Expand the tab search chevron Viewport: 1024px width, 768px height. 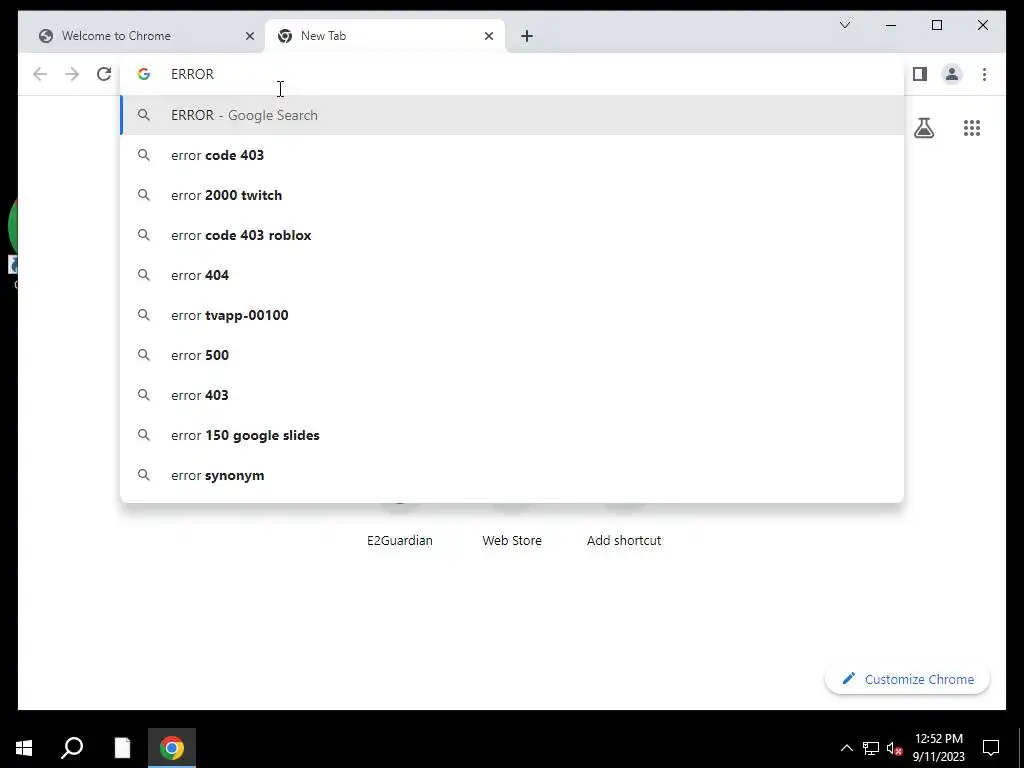pyautogui.click(x=844, y=25)
